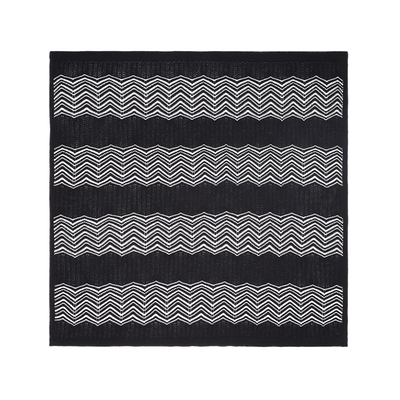This screenshot has height=400, width=400.
Task: Click the white background above the scarf
Action: click(x=200, y=25)
